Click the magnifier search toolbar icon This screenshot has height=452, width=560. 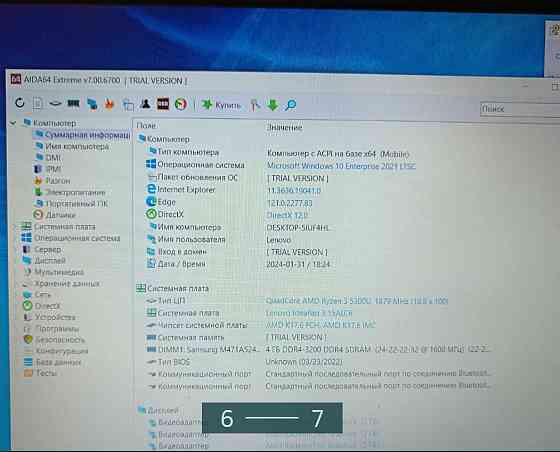(291, 105)
